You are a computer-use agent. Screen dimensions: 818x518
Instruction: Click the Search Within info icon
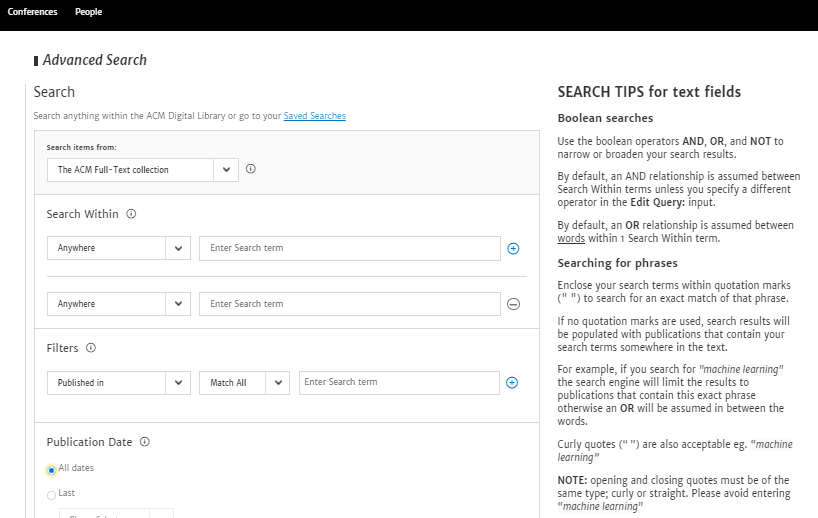tap(131, 214)
